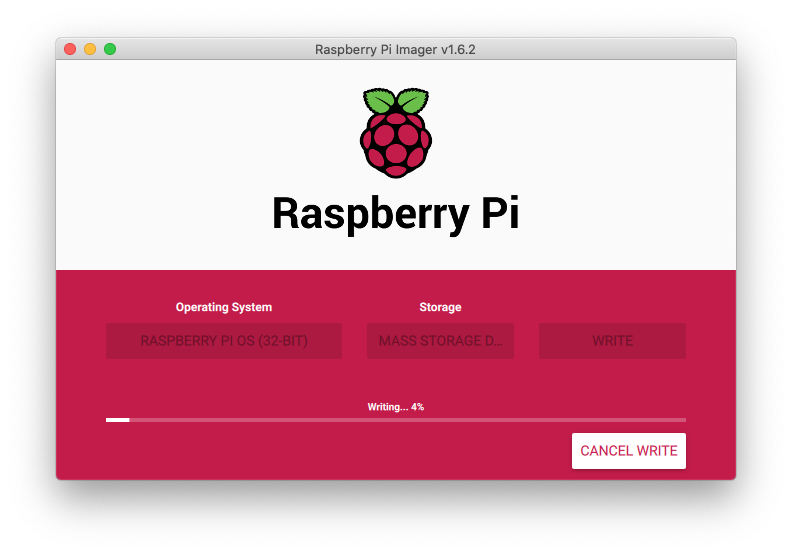This screenshot has width=792, height=554.
Task: Click the greyed-out Write button
Action: (612, 341)
